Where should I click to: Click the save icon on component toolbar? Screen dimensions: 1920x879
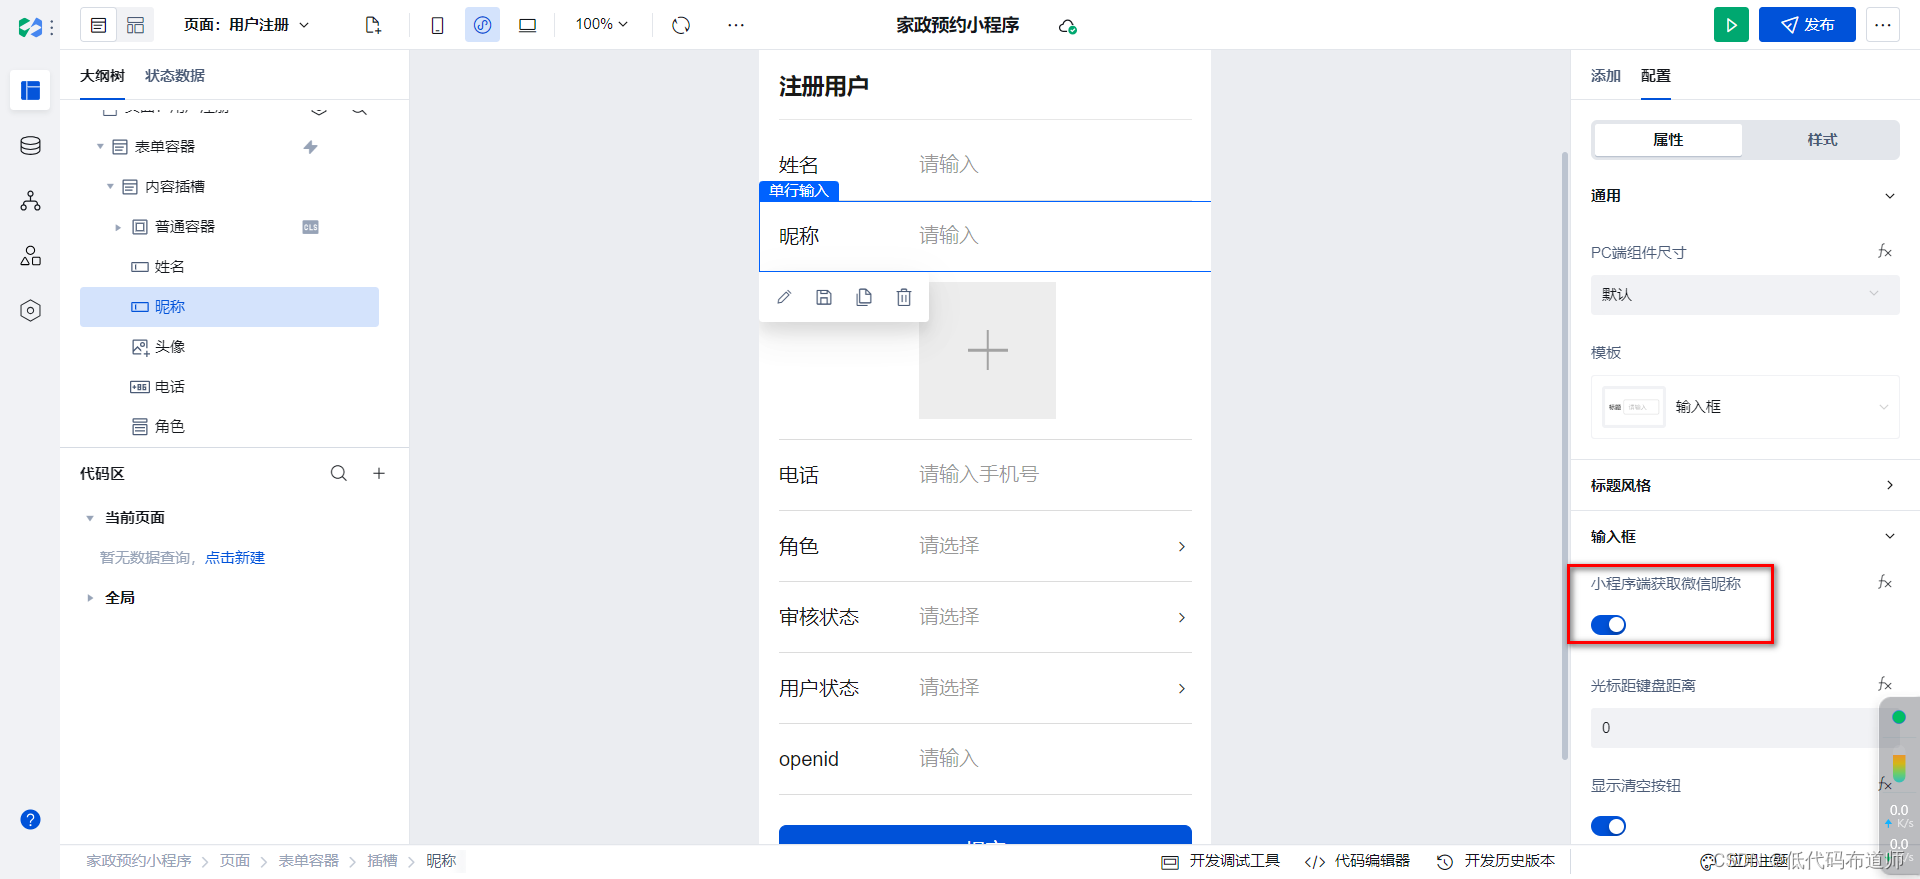(824, 297)
